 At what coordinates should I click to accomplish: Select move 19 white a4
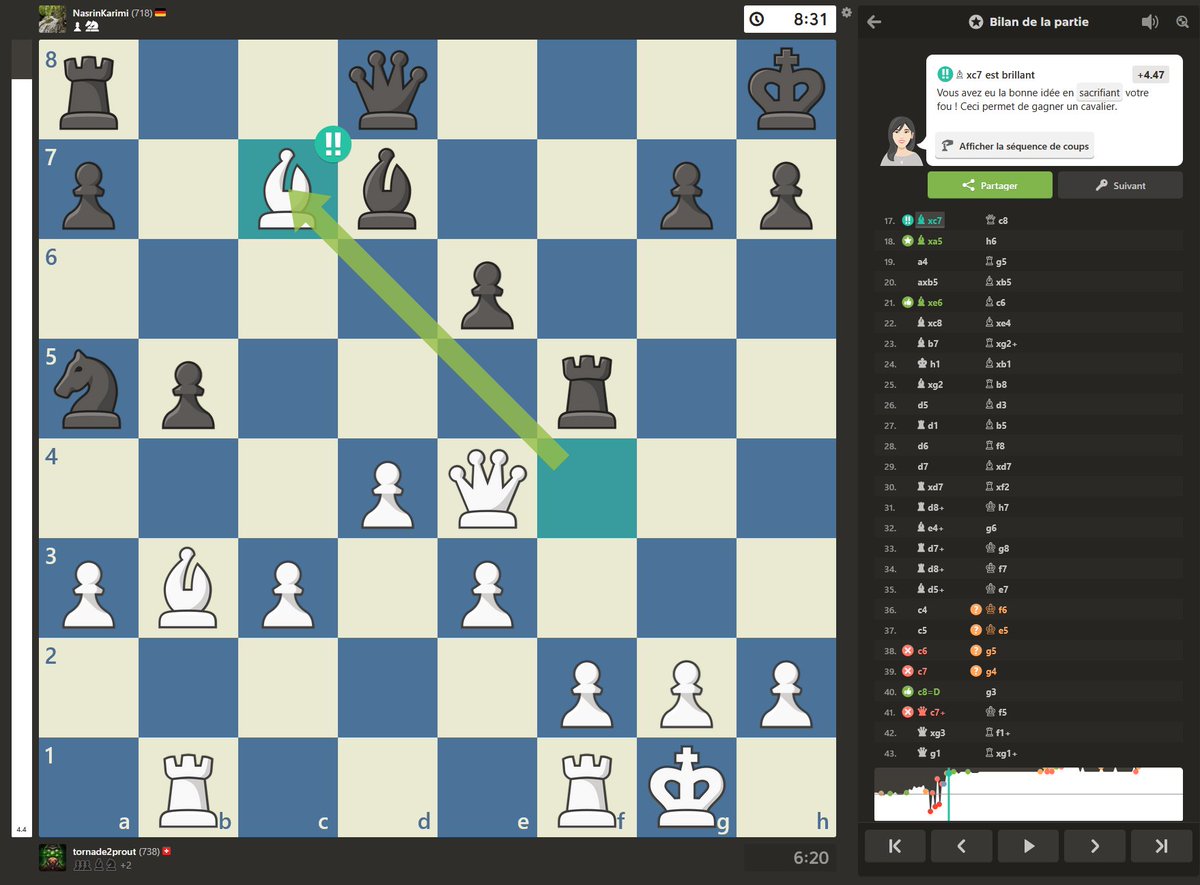coord(922,261)
